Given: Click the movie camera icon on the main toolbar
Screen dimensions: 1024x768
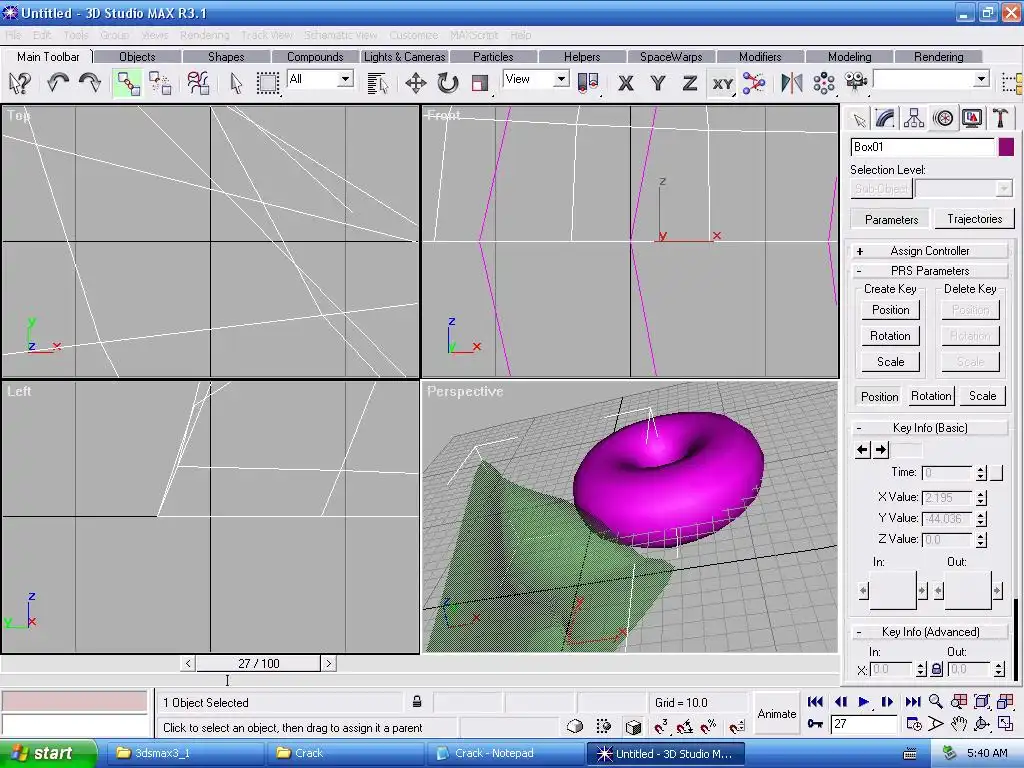Looking at the screenshot, I should (x=856, y=82).
